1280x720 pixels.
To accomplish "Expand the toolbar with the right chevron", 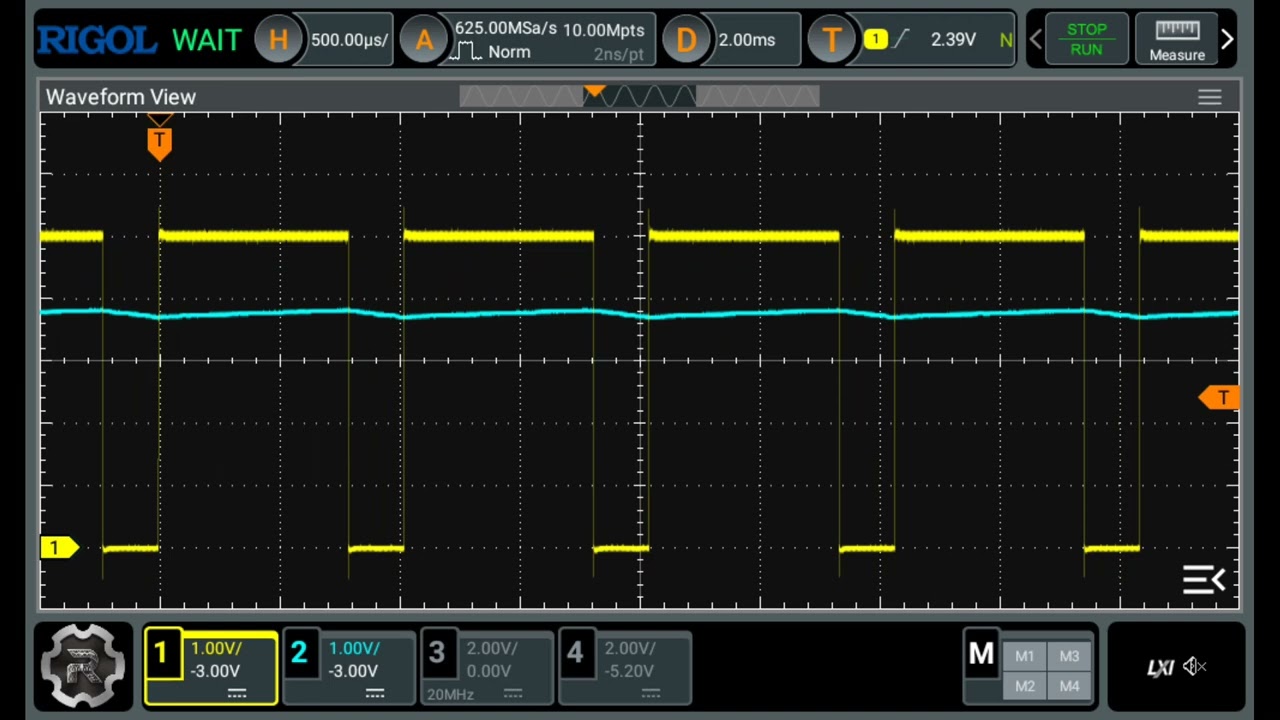I will click(x=1227, y=39).
